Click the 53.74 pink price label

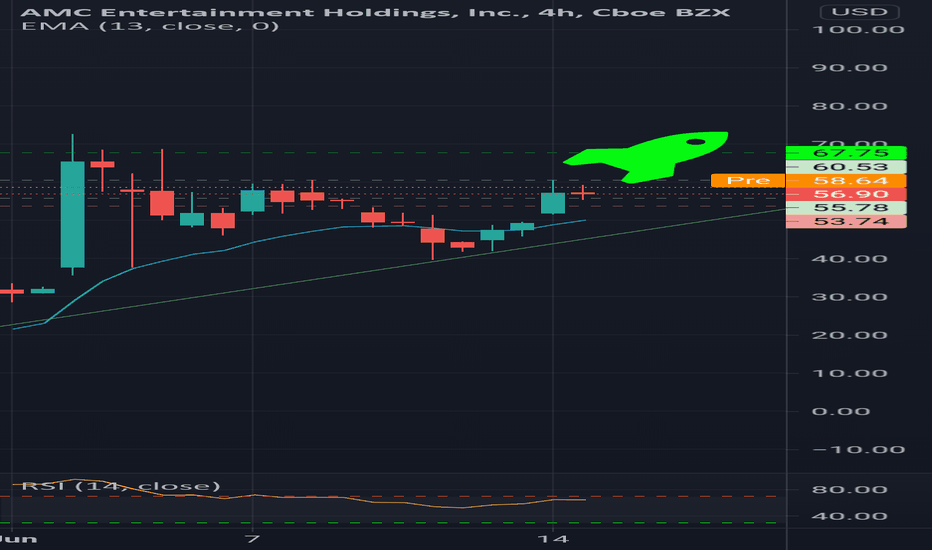pos(846,222)
